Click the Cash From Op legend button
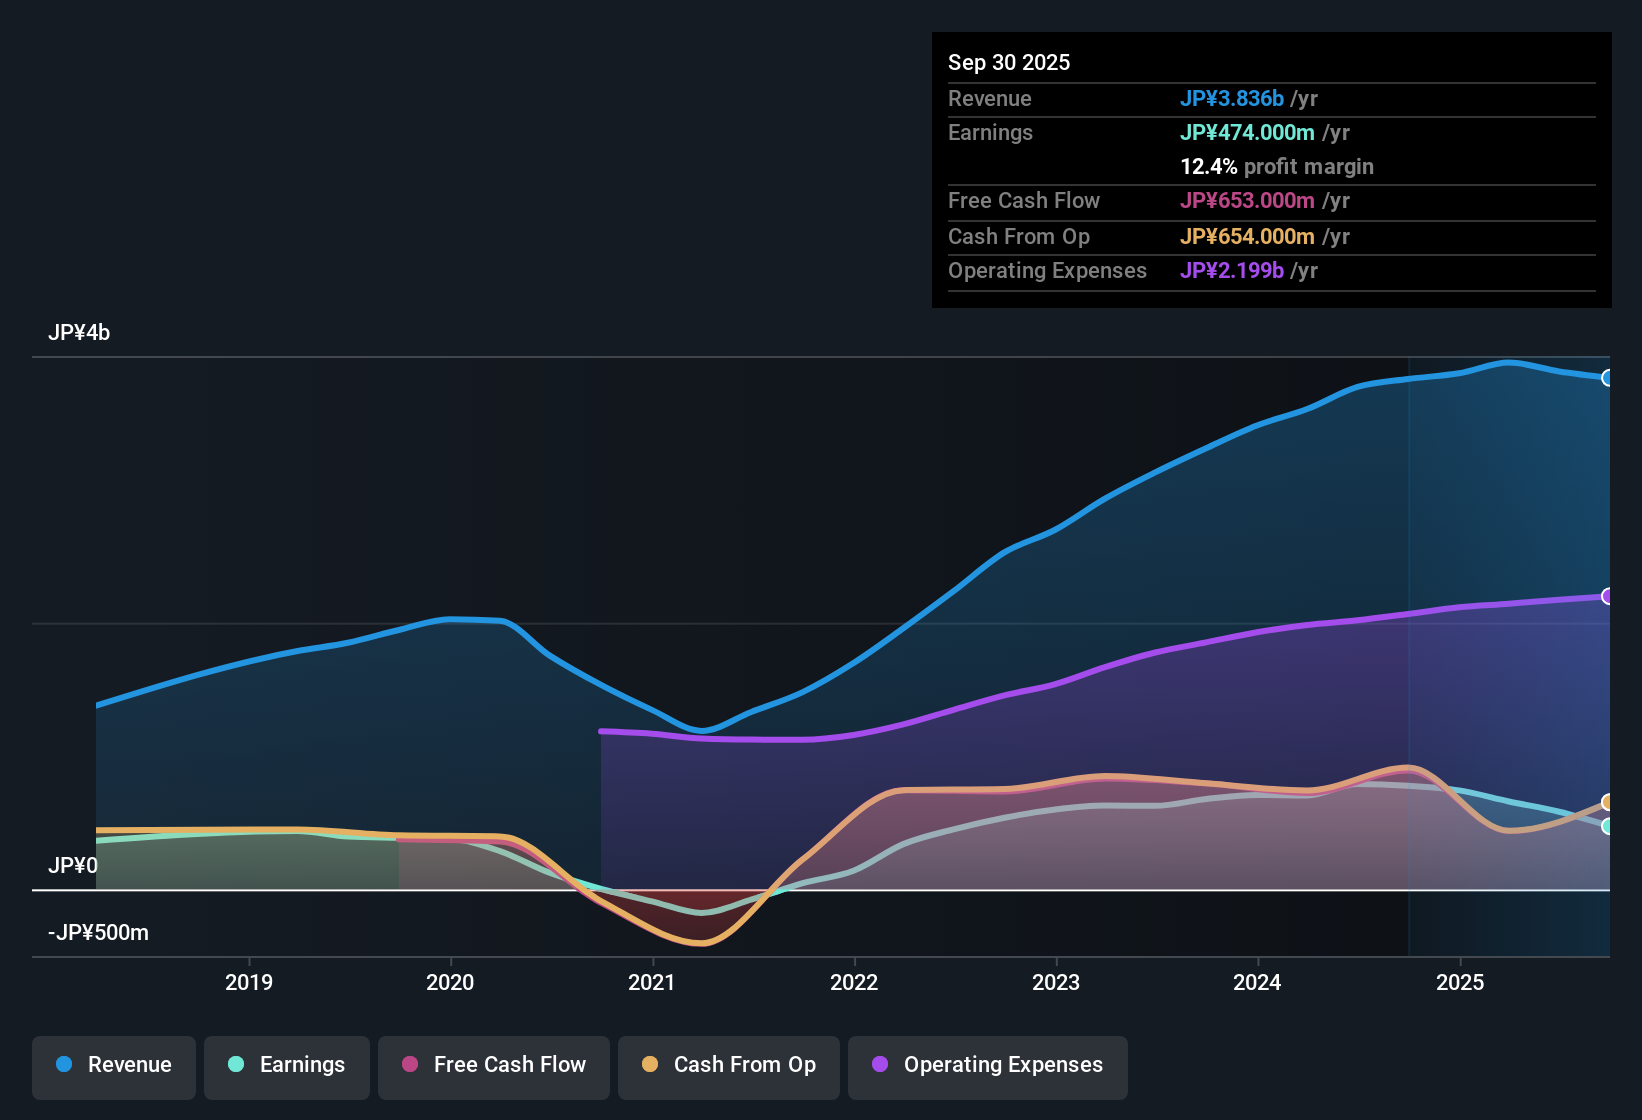This screenshot has height=1120, width=1642. [x=728, y=1065]
